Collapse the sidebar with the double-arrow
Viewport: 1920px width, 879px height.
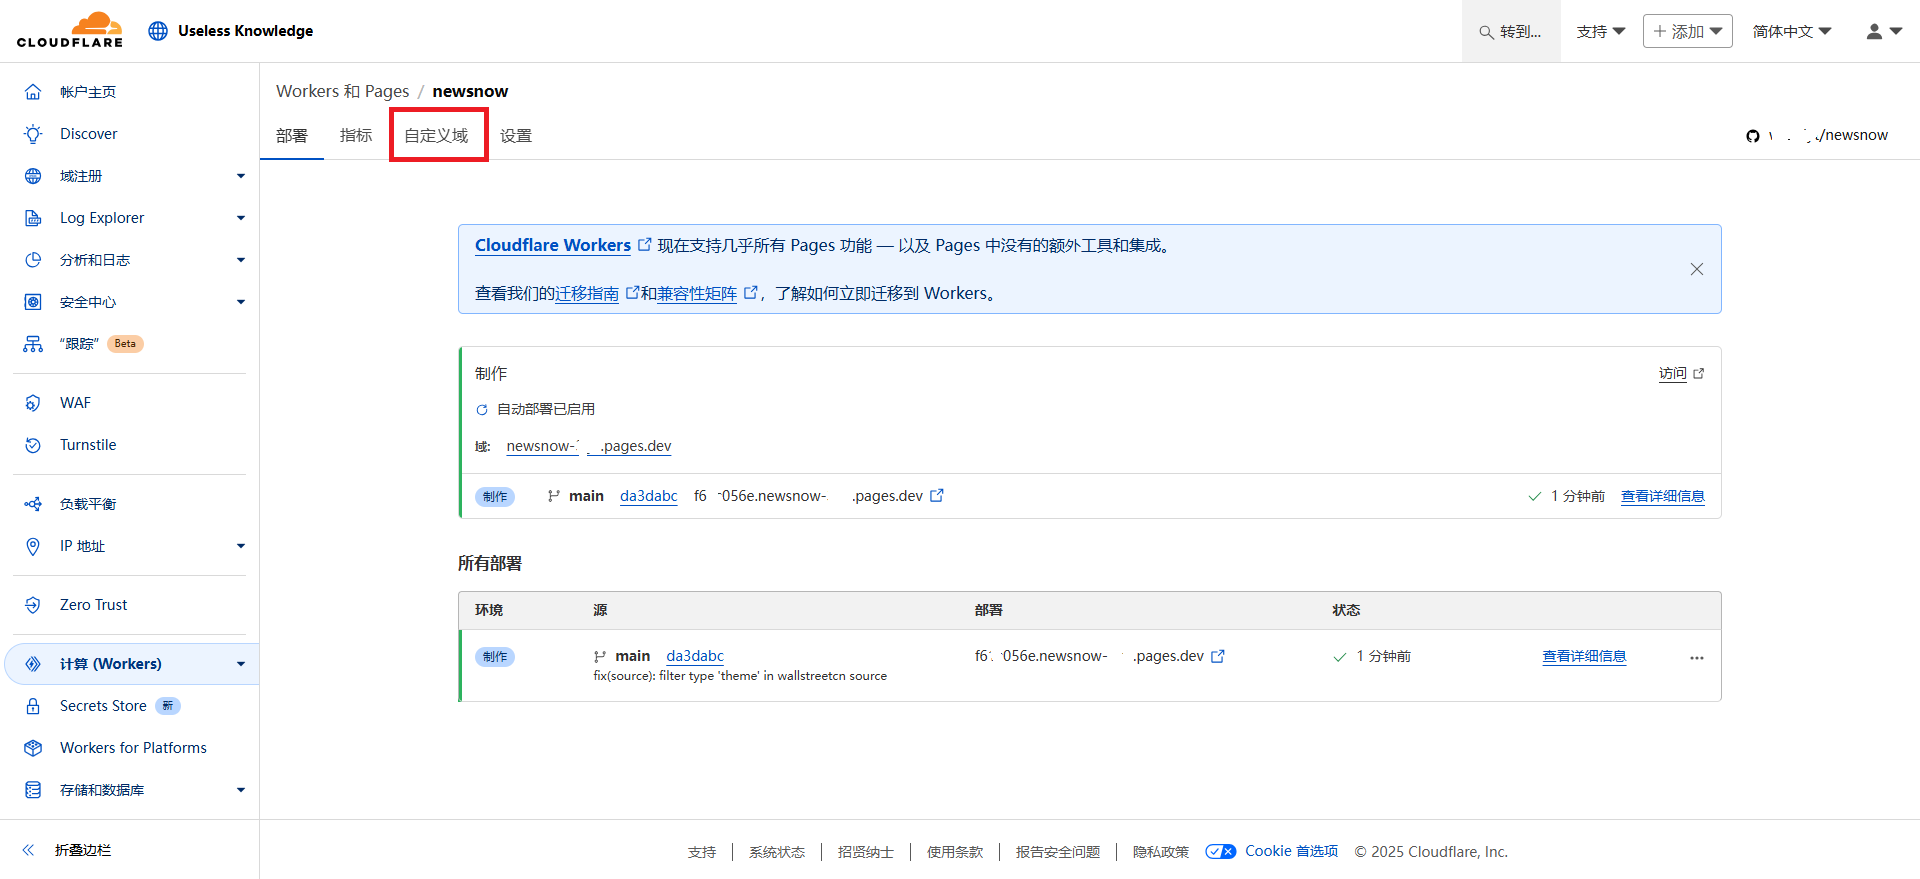point(29,850)
